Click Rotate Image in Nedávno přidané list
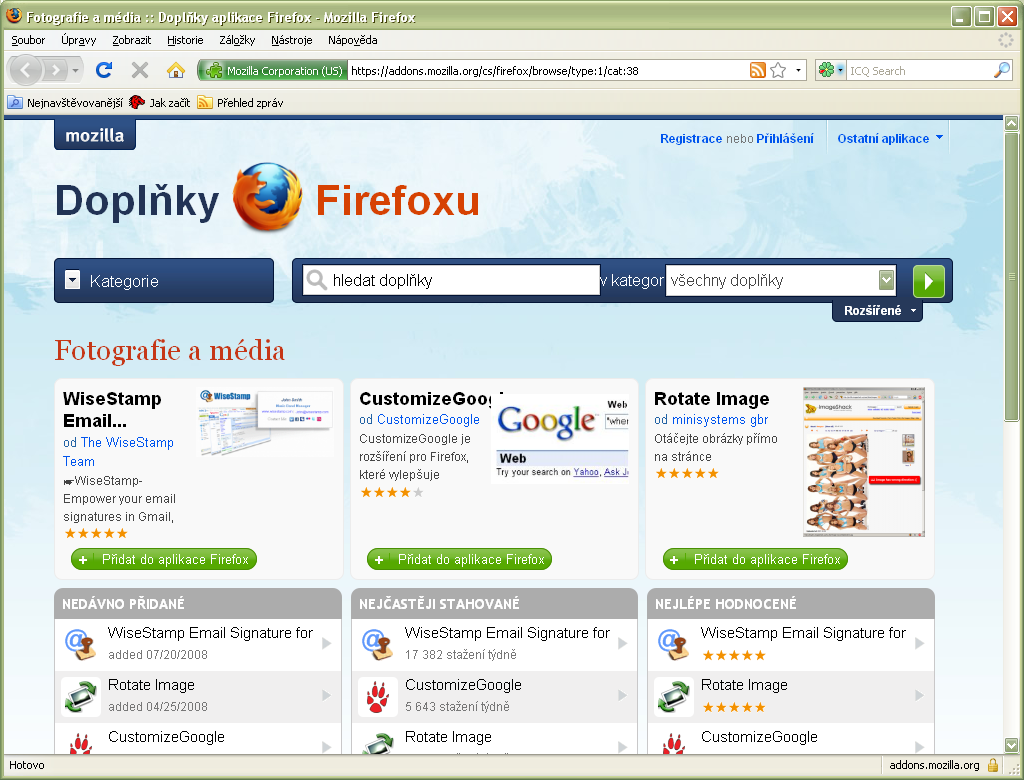Viewport: 1024px width, 780px height. click(152, 685)
